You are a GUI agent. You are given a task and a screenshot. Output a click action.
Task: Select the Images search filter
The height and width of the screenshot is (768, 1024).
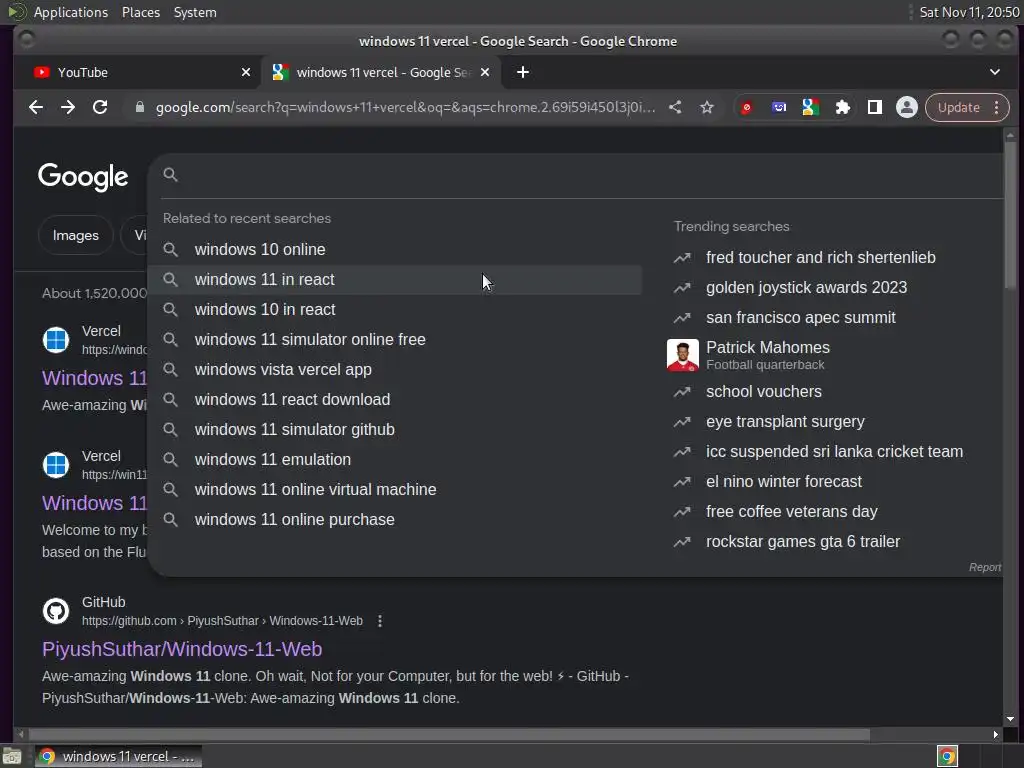pyautogui.click(x=76, y=235)
